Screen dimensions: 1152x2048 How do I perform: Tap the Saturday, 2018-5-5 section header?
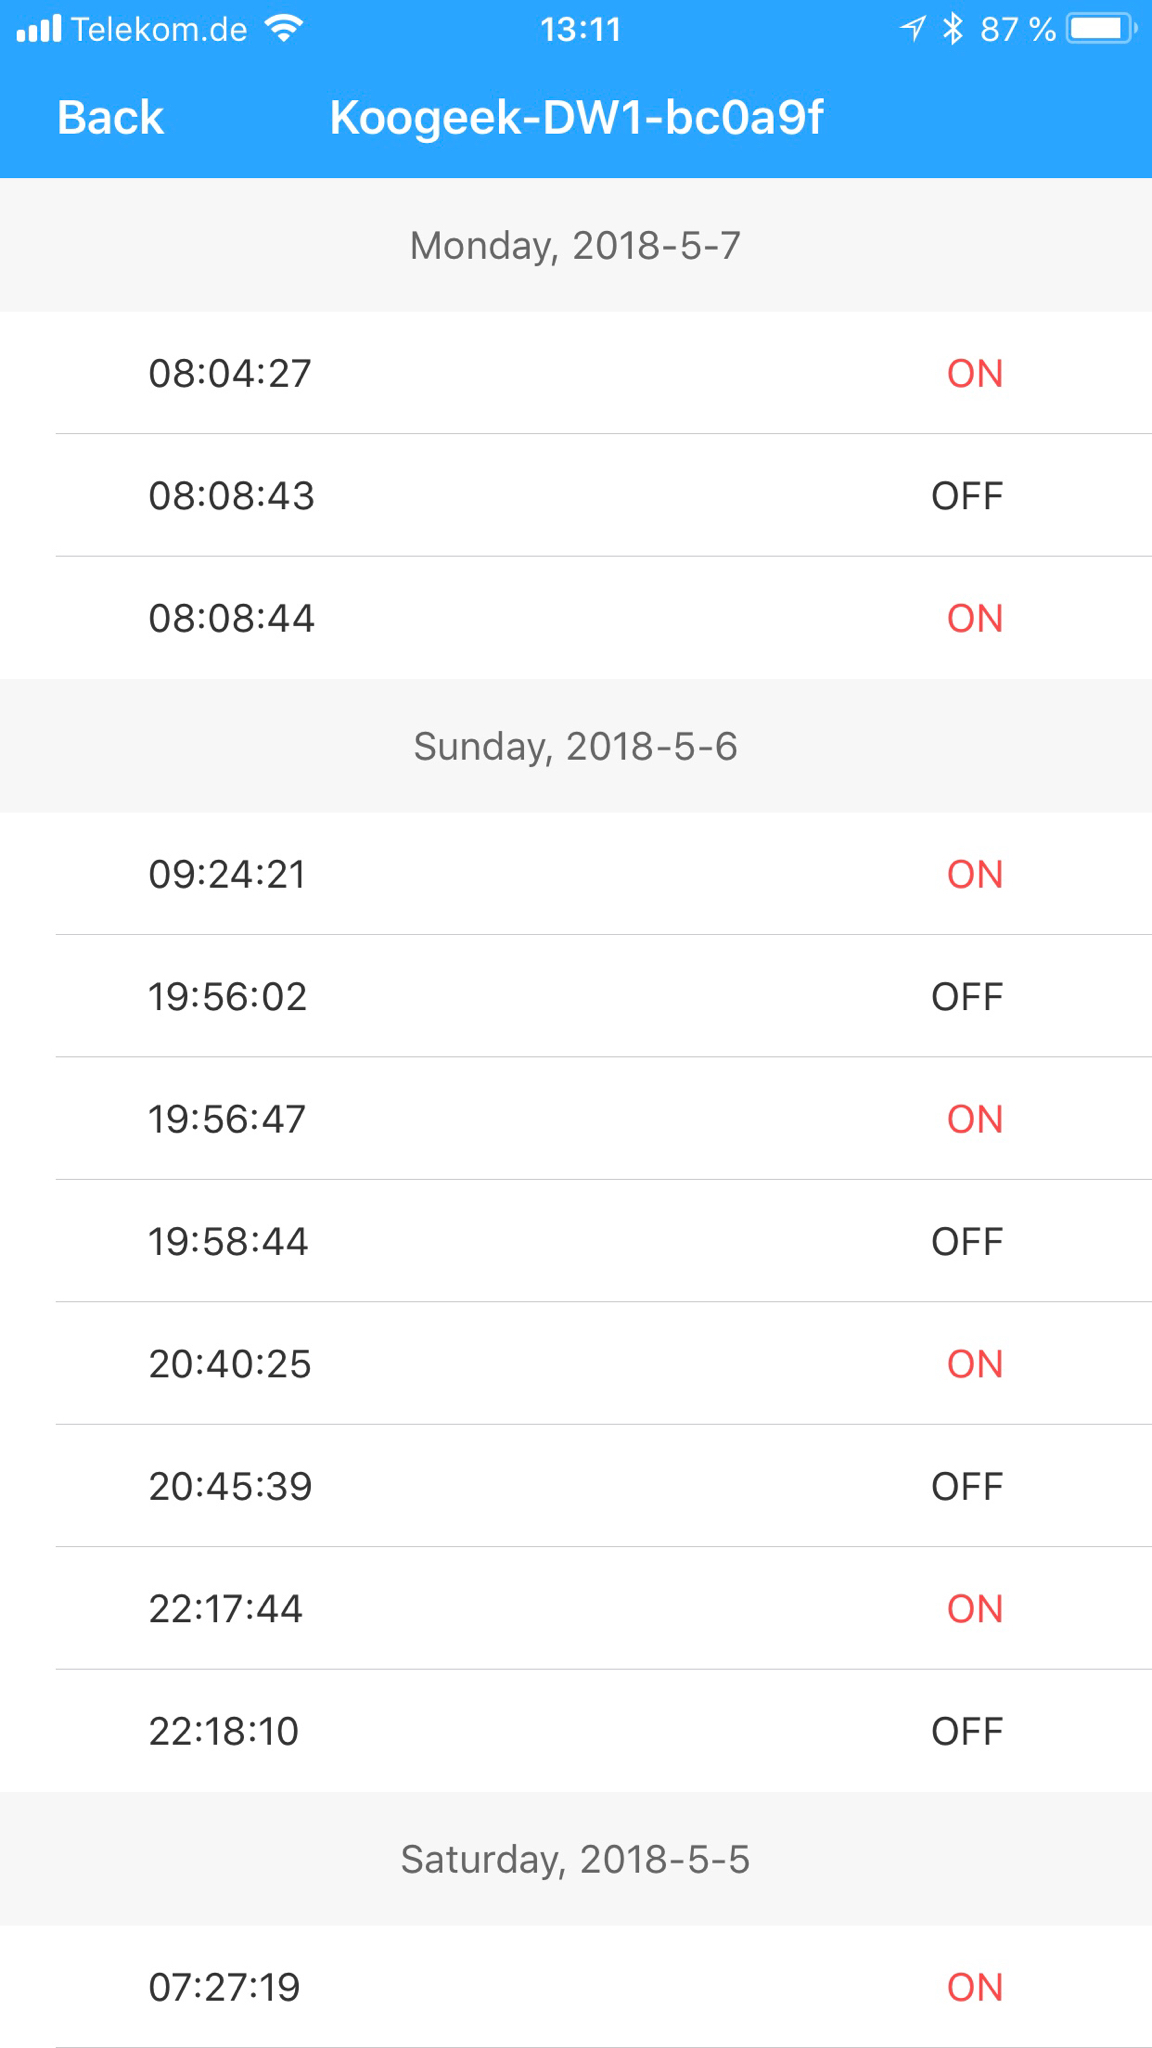point(576,1860)
